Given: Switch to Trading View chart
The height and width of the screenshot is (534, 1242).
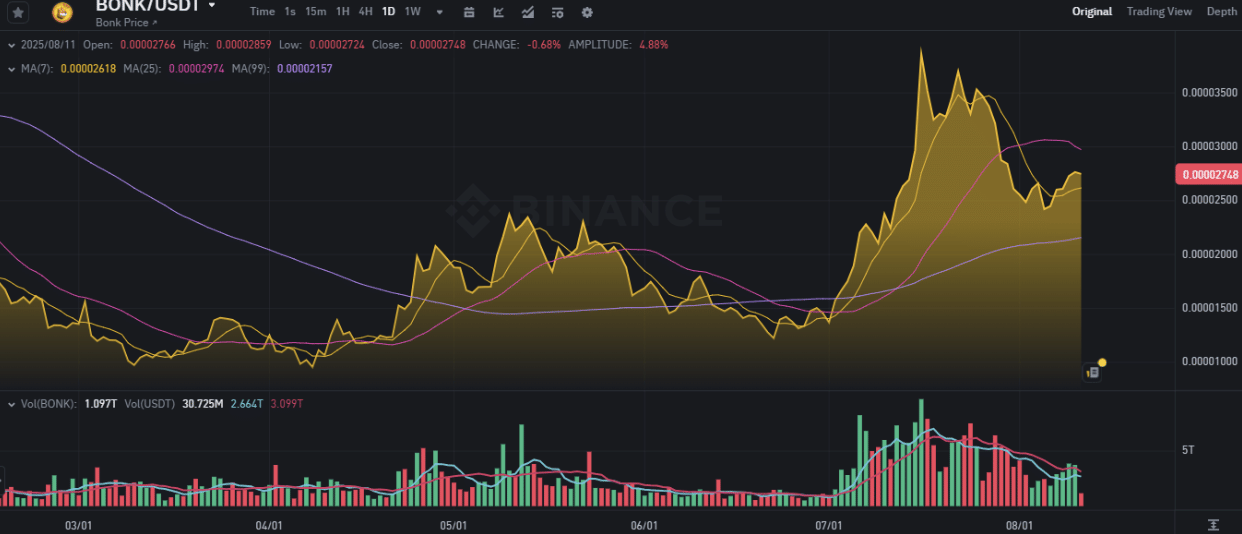Looking at the screenshot, I should pos(1159,12).
